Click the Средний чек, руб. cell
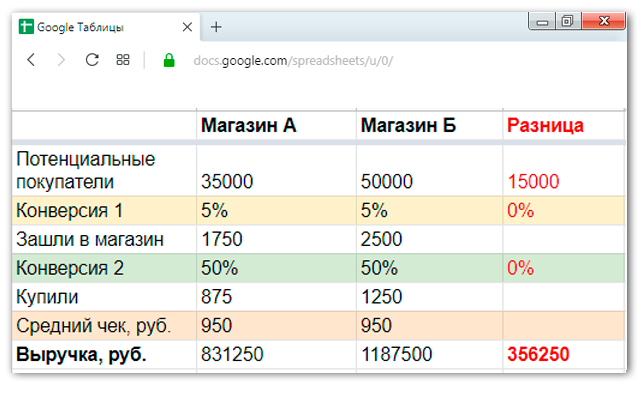 tap(104, 326)
